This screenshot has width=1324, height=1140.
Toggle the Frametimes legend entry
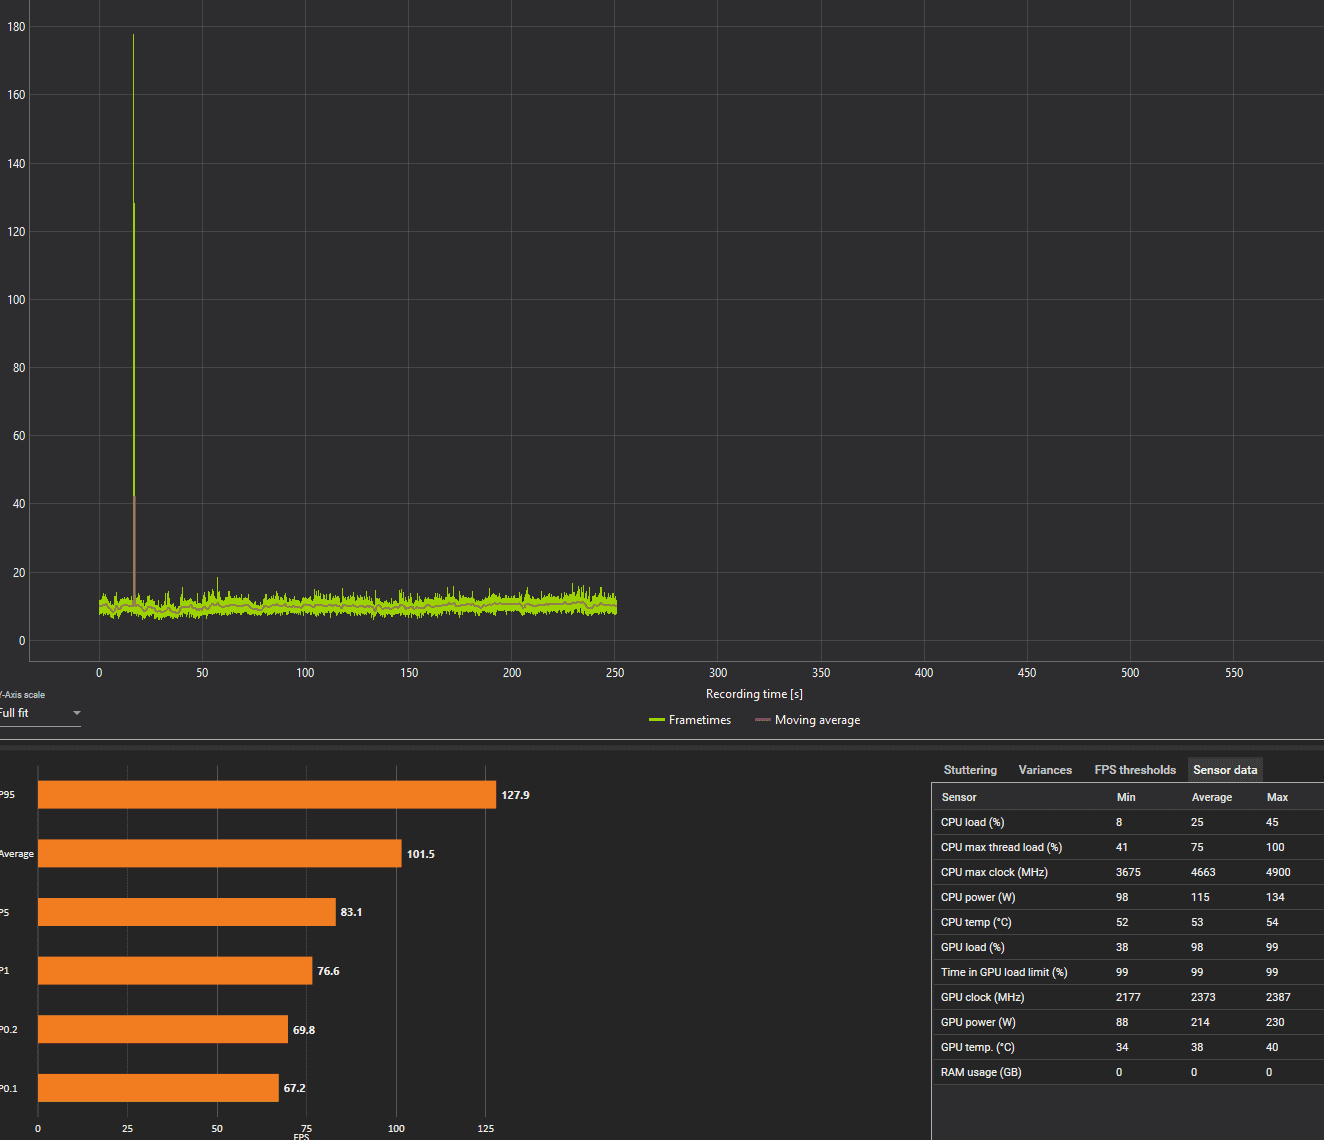point(690,720)
